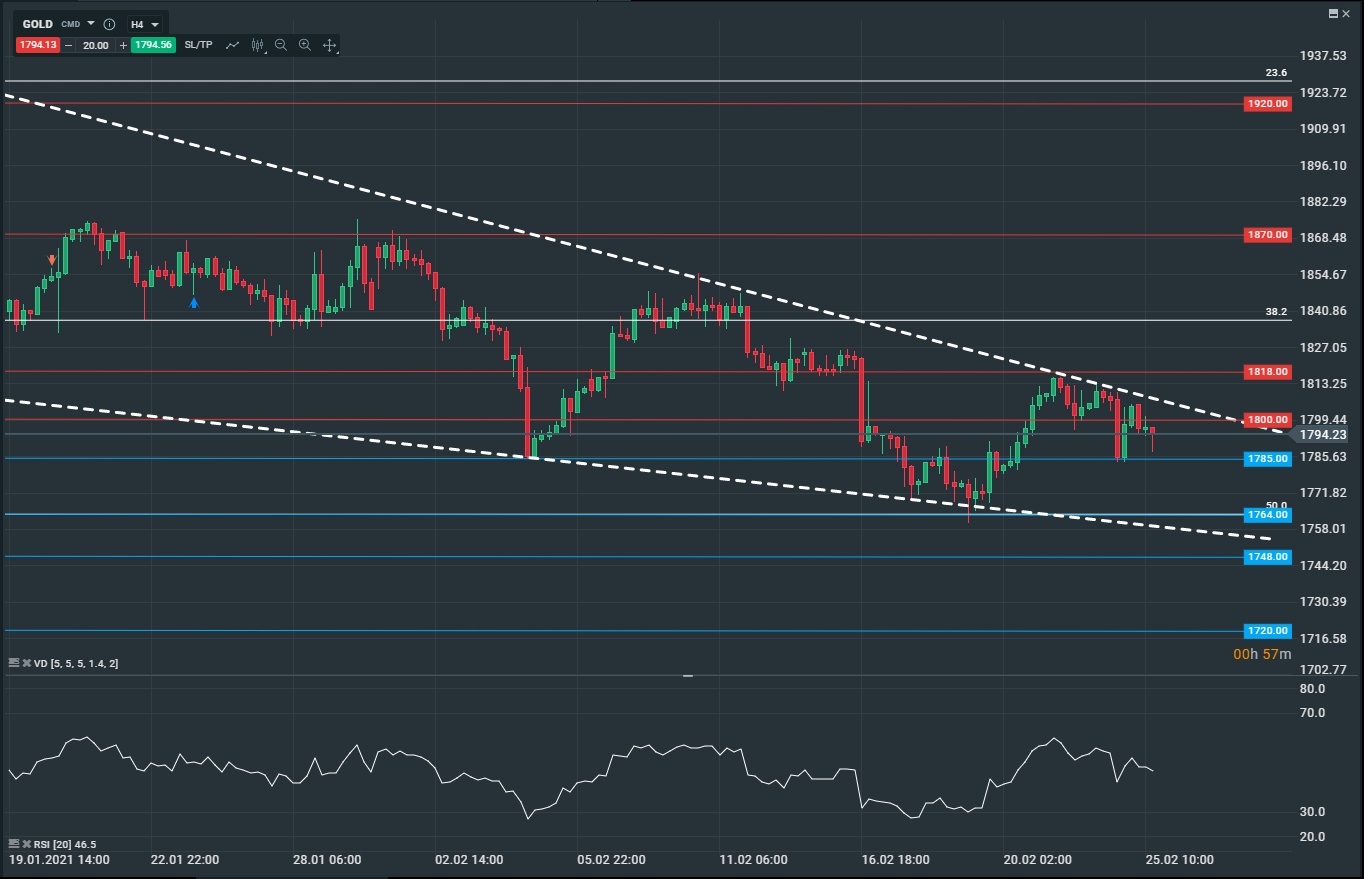Click the 25.02 10:00 time axis label

(x=1179, y=860)
